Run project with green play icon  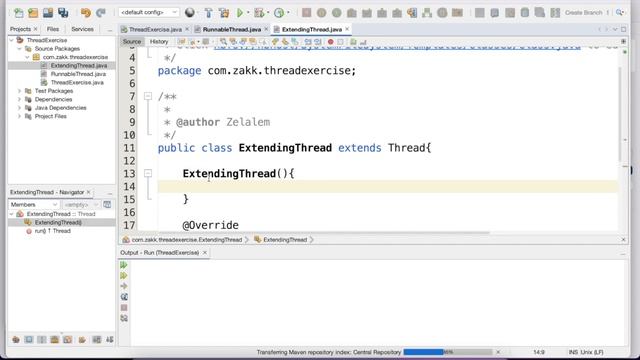pos(240,13)
